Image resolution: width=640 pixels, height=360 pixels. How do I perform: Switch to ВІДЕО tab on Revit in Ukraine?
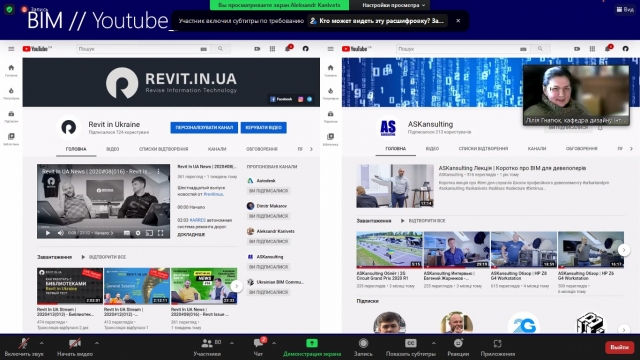click(113, 149)
